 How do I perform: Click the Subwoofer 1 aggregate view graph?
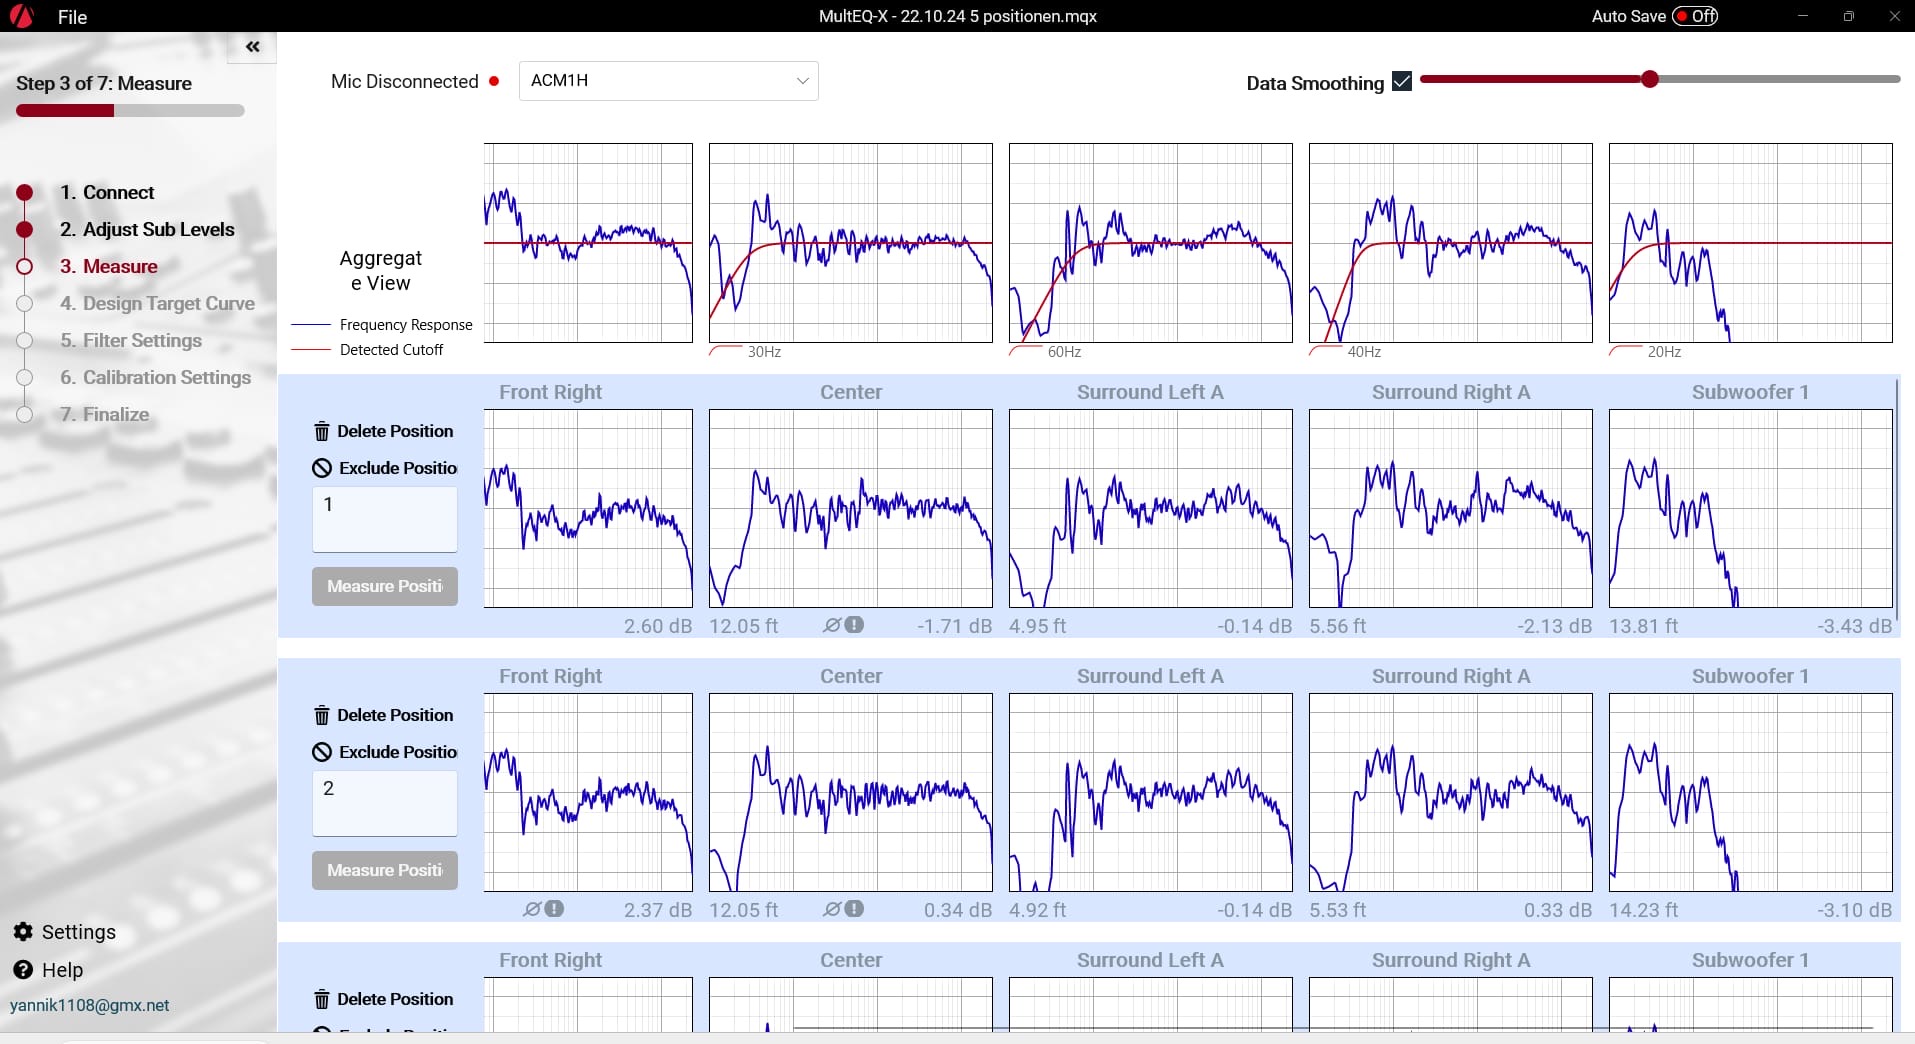[x=1750, y=243]
